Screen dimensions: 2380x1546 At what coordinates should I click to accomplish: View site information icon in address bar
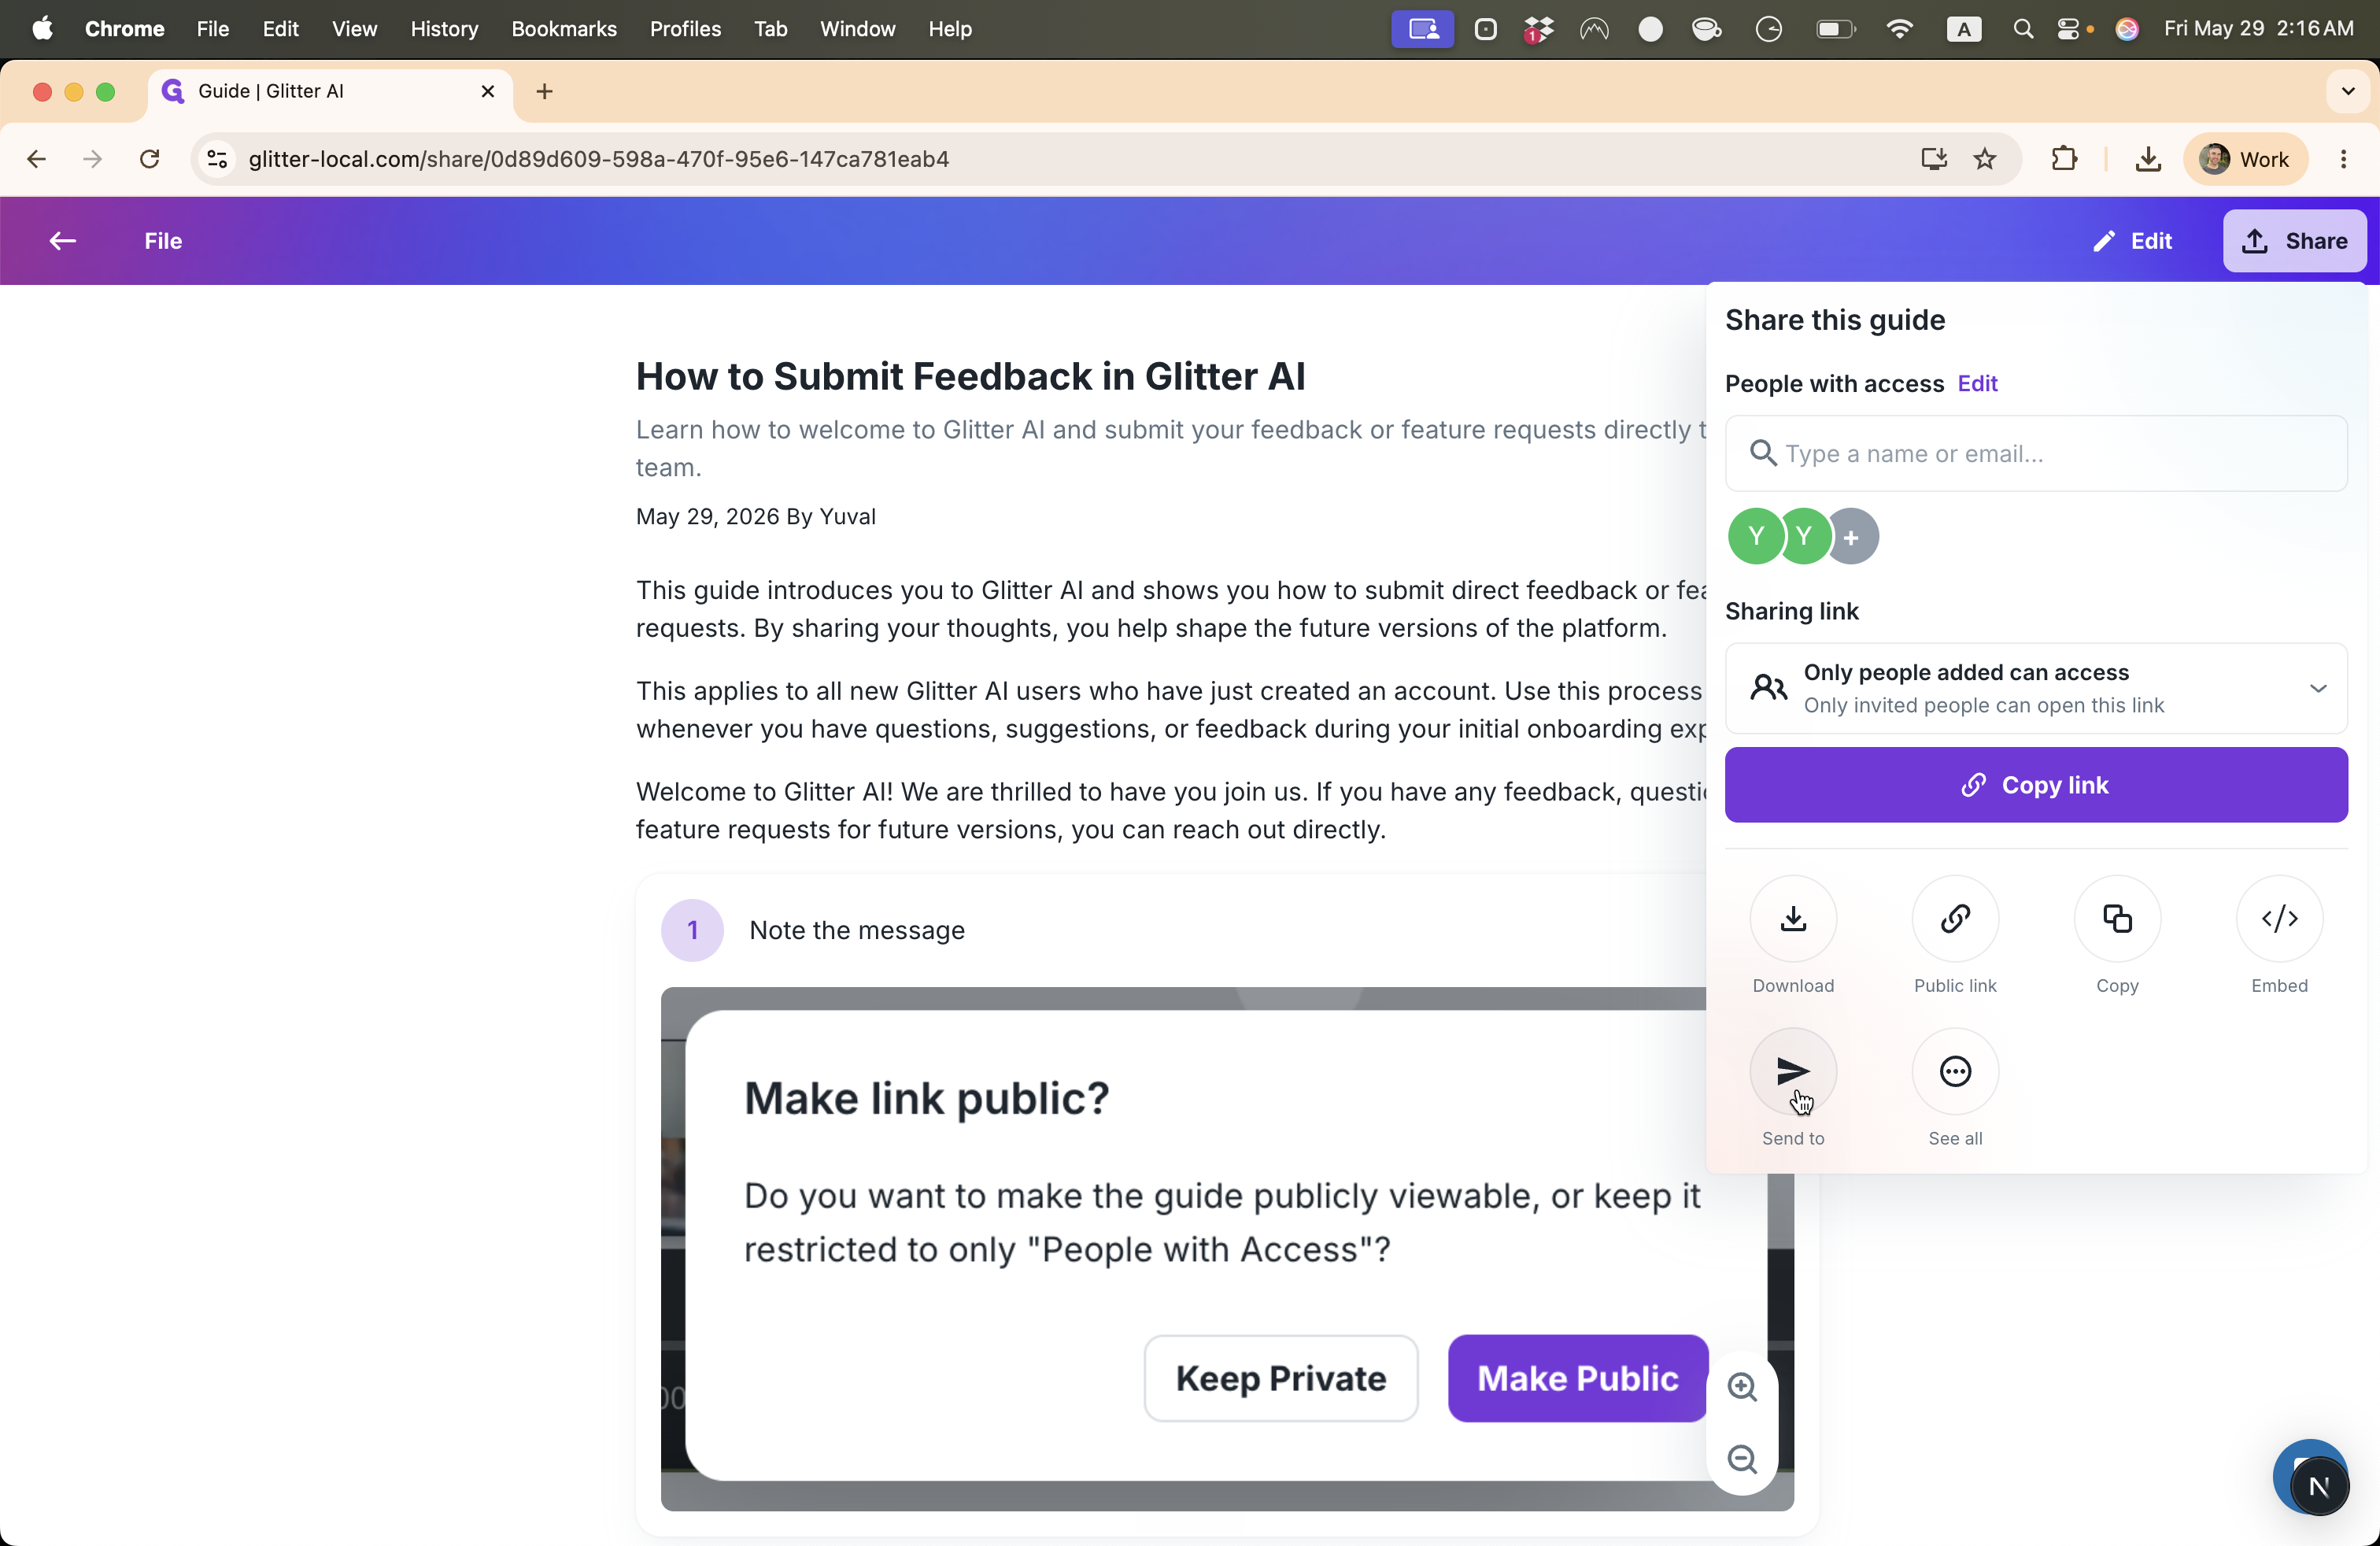[217, 159]
